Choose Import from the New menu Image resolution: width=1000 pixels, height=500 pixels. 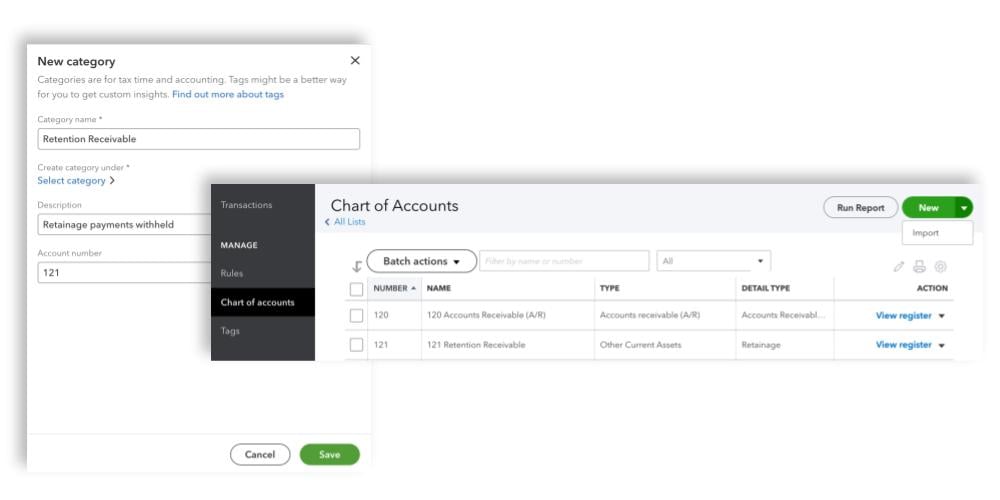click(926, 233)
